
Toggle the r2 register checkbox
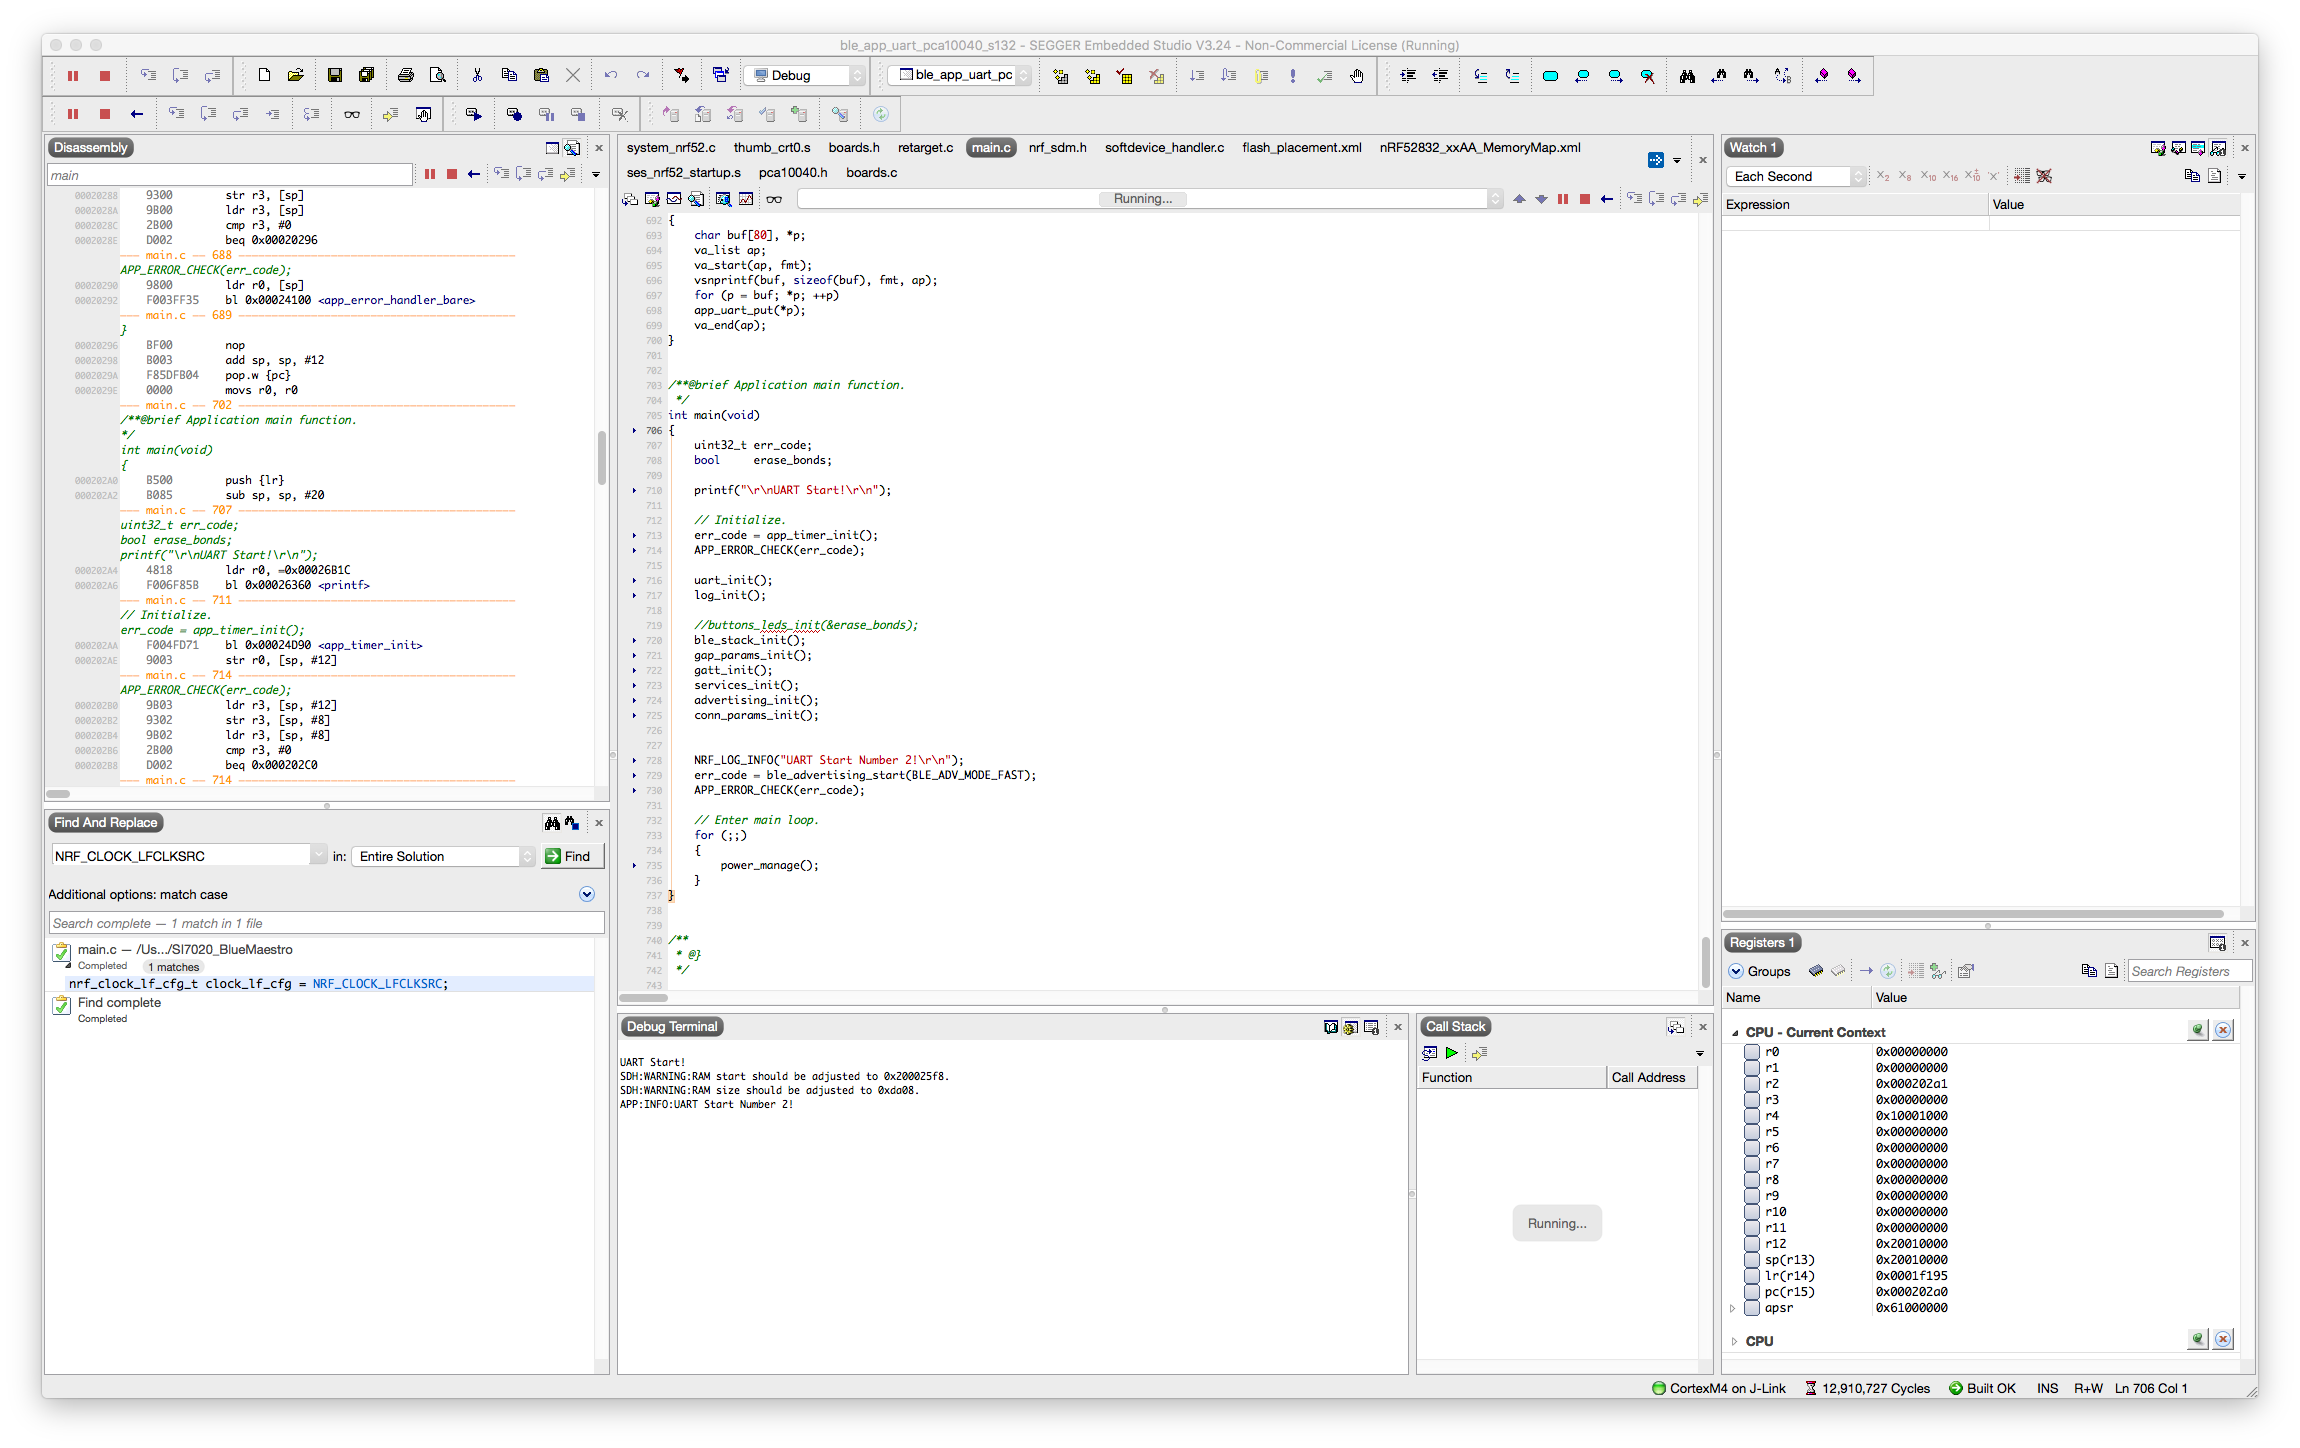pyautogui.click(x=1752, y=1084)
